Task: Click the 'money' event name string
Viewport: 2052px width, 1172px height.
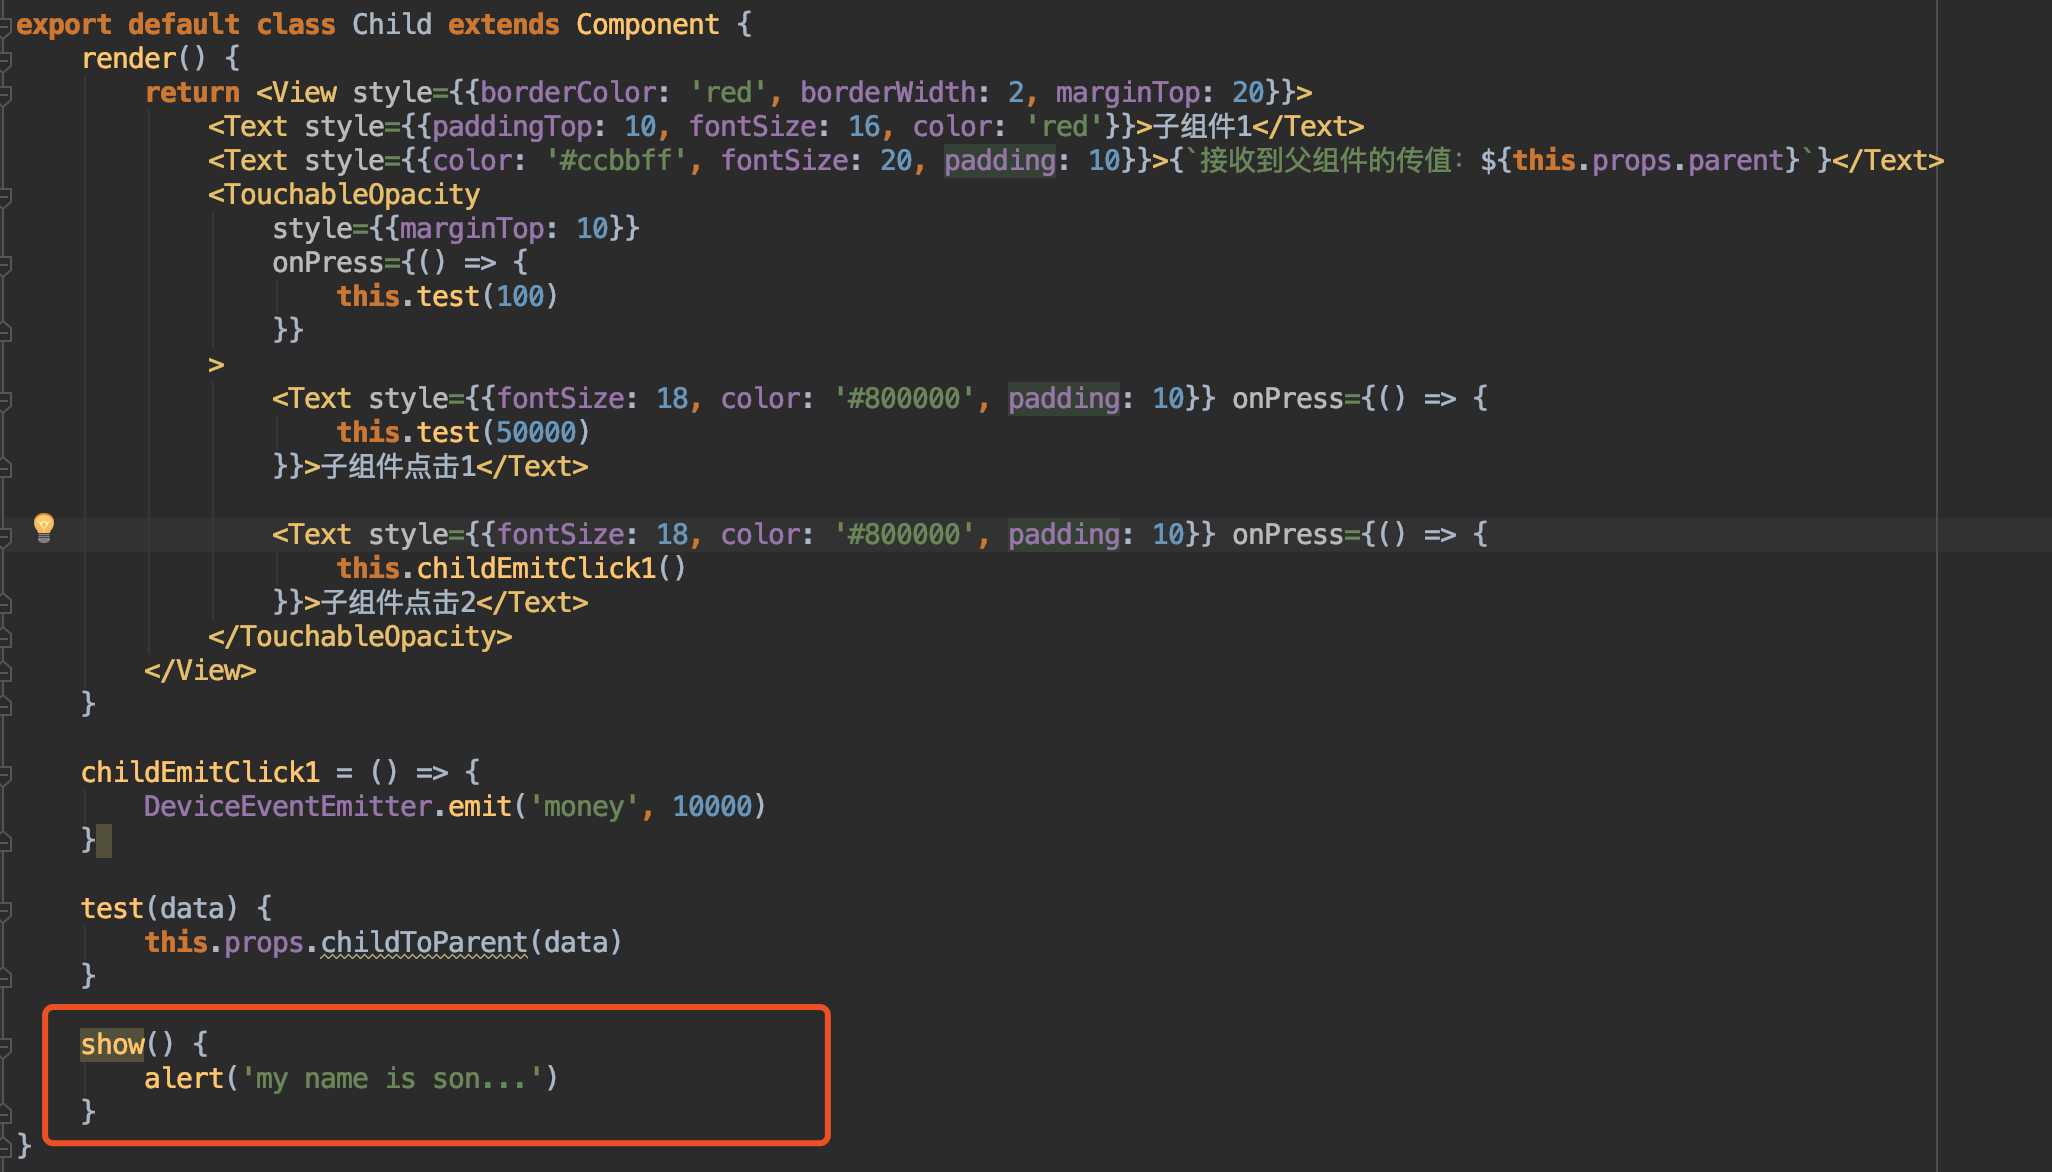Action: pyautogui.click(x=583, y=806)
